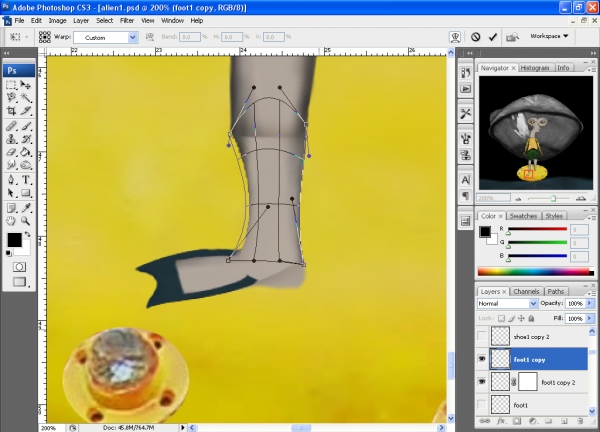The height and width of the screenshot is (432, 600).
Task: Open the Window menu
Action: (x=172, y=21)
